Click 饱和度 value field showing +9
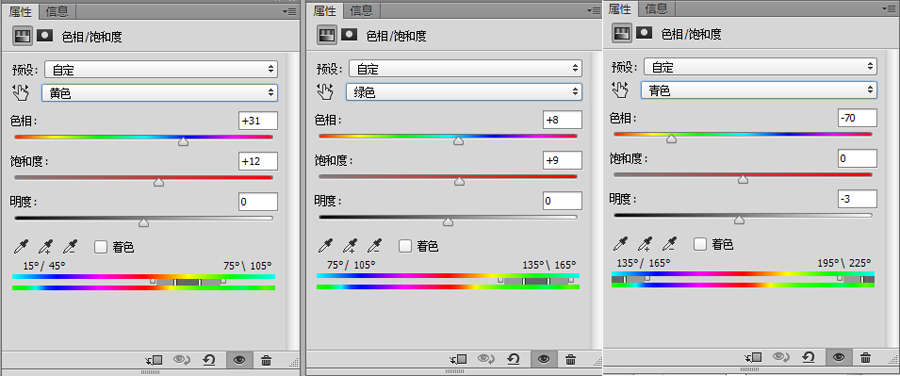 pos(562,160)
